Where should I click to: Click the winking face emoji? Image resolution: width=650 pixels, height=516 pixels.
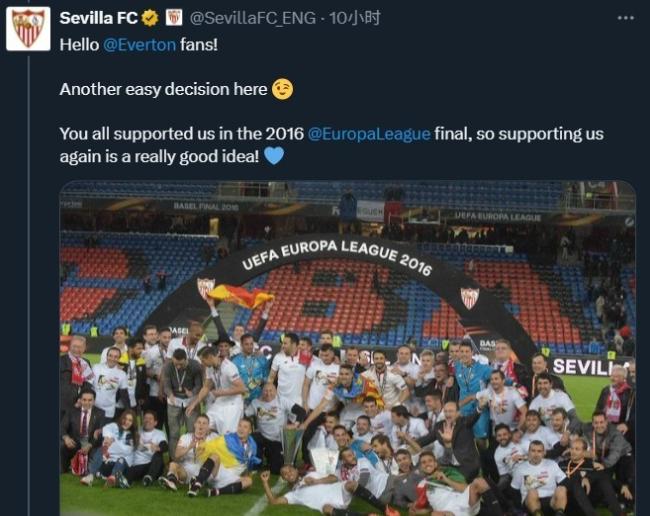[282, 89]
